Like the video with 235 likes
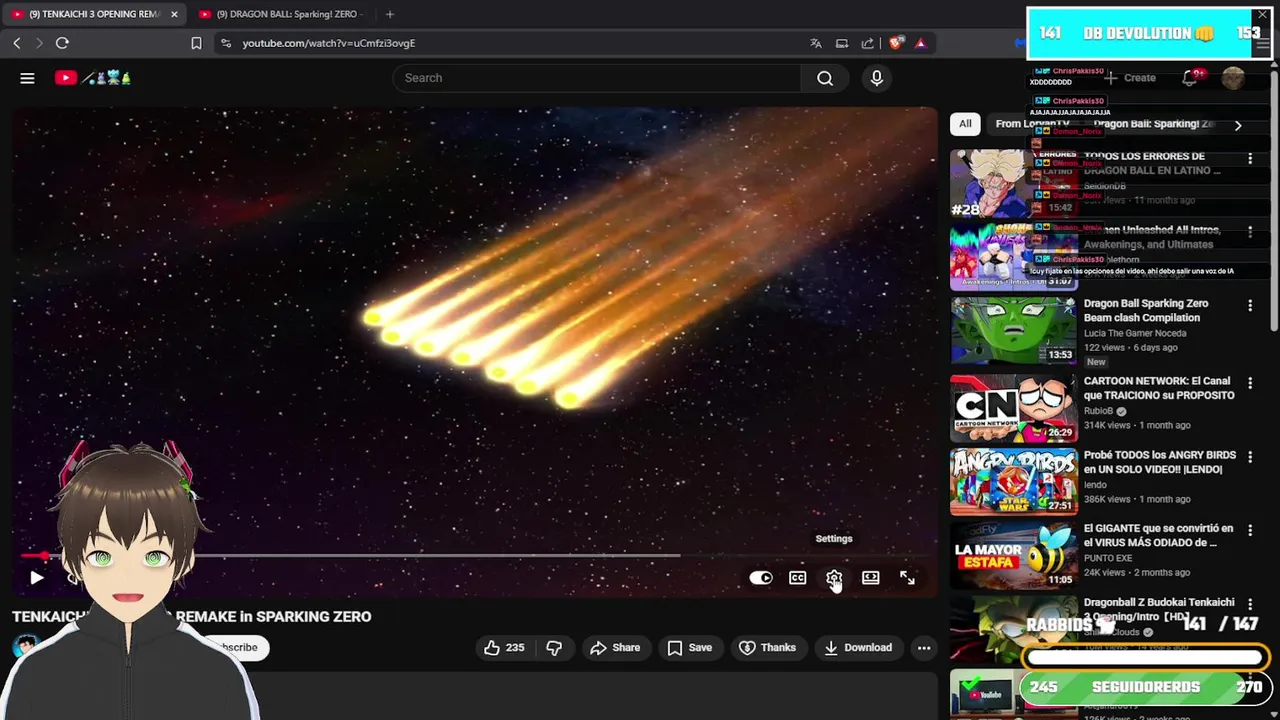Viewport: 1280px width, 720px height. [x=505, y=648]
